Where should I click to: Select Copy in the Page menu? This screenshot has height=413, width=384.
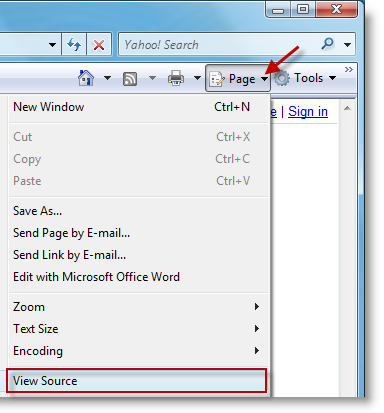coord(138,159)
